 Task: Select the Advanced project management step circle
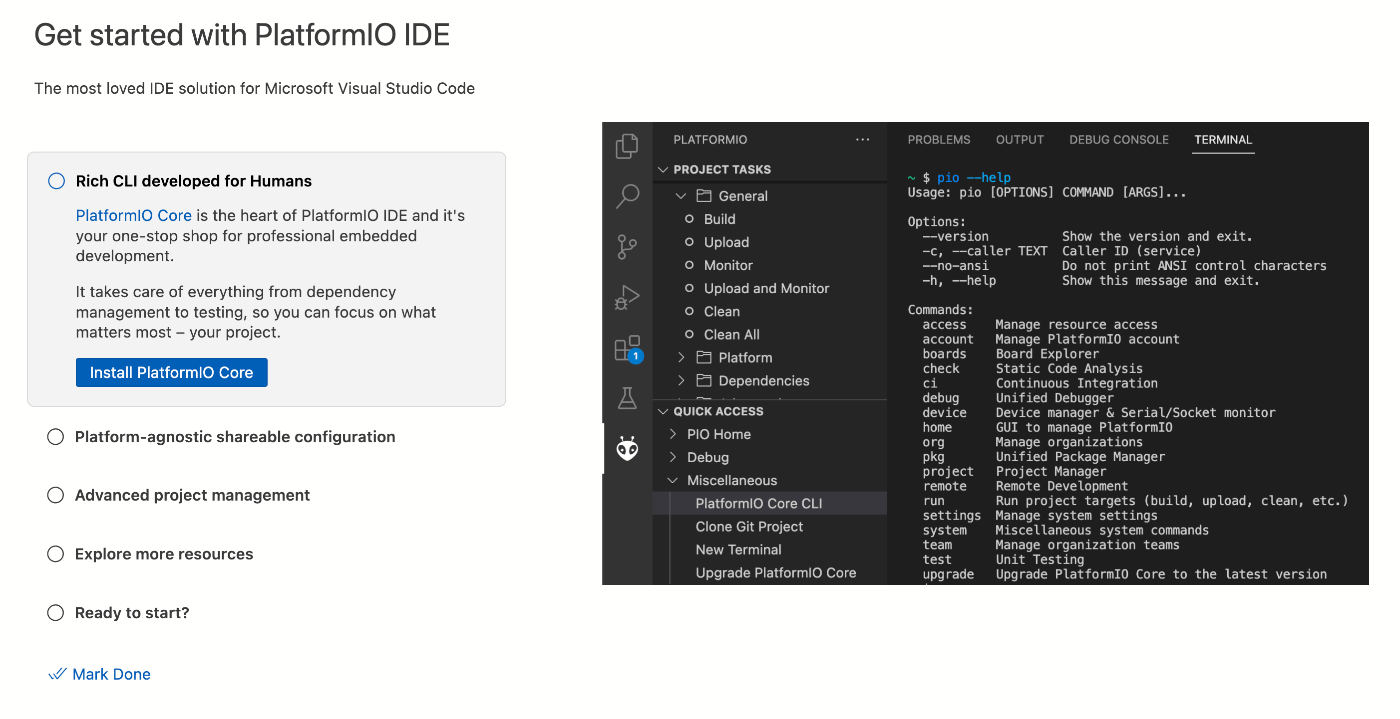tap(56, 495)
